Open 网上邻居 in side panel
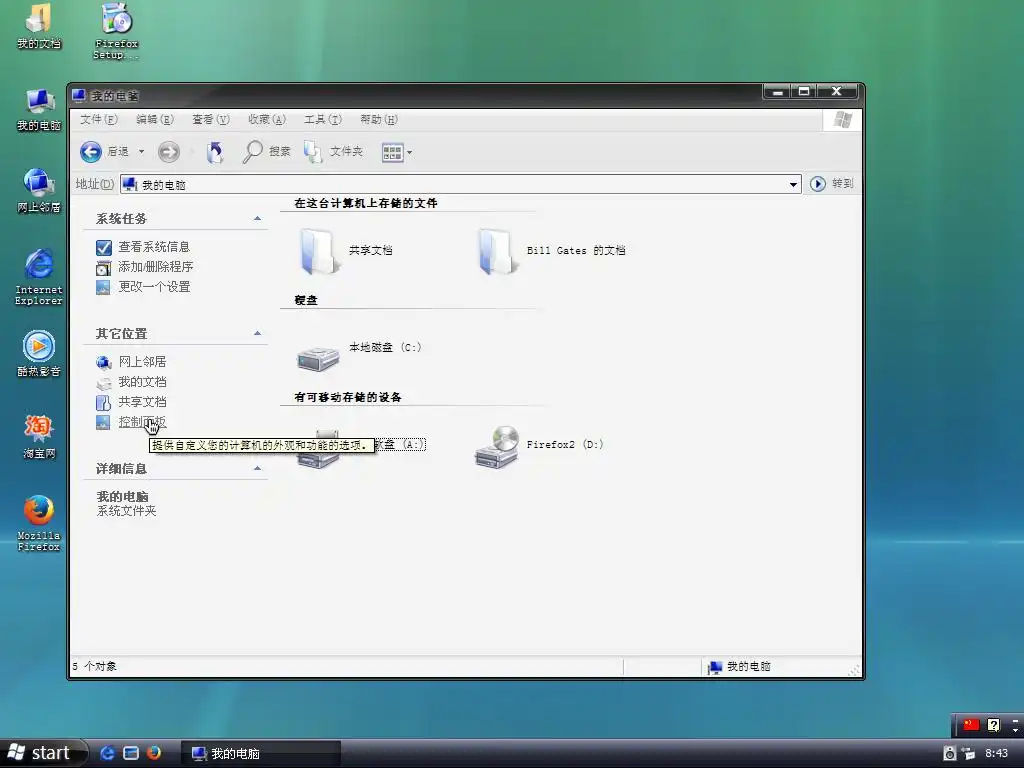 click(x=142, y=362)
